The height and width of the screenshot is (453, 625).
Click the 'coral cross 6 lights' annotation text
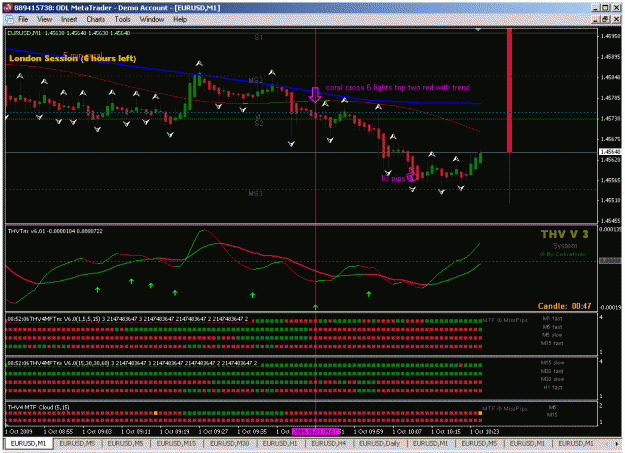(398, 87)
